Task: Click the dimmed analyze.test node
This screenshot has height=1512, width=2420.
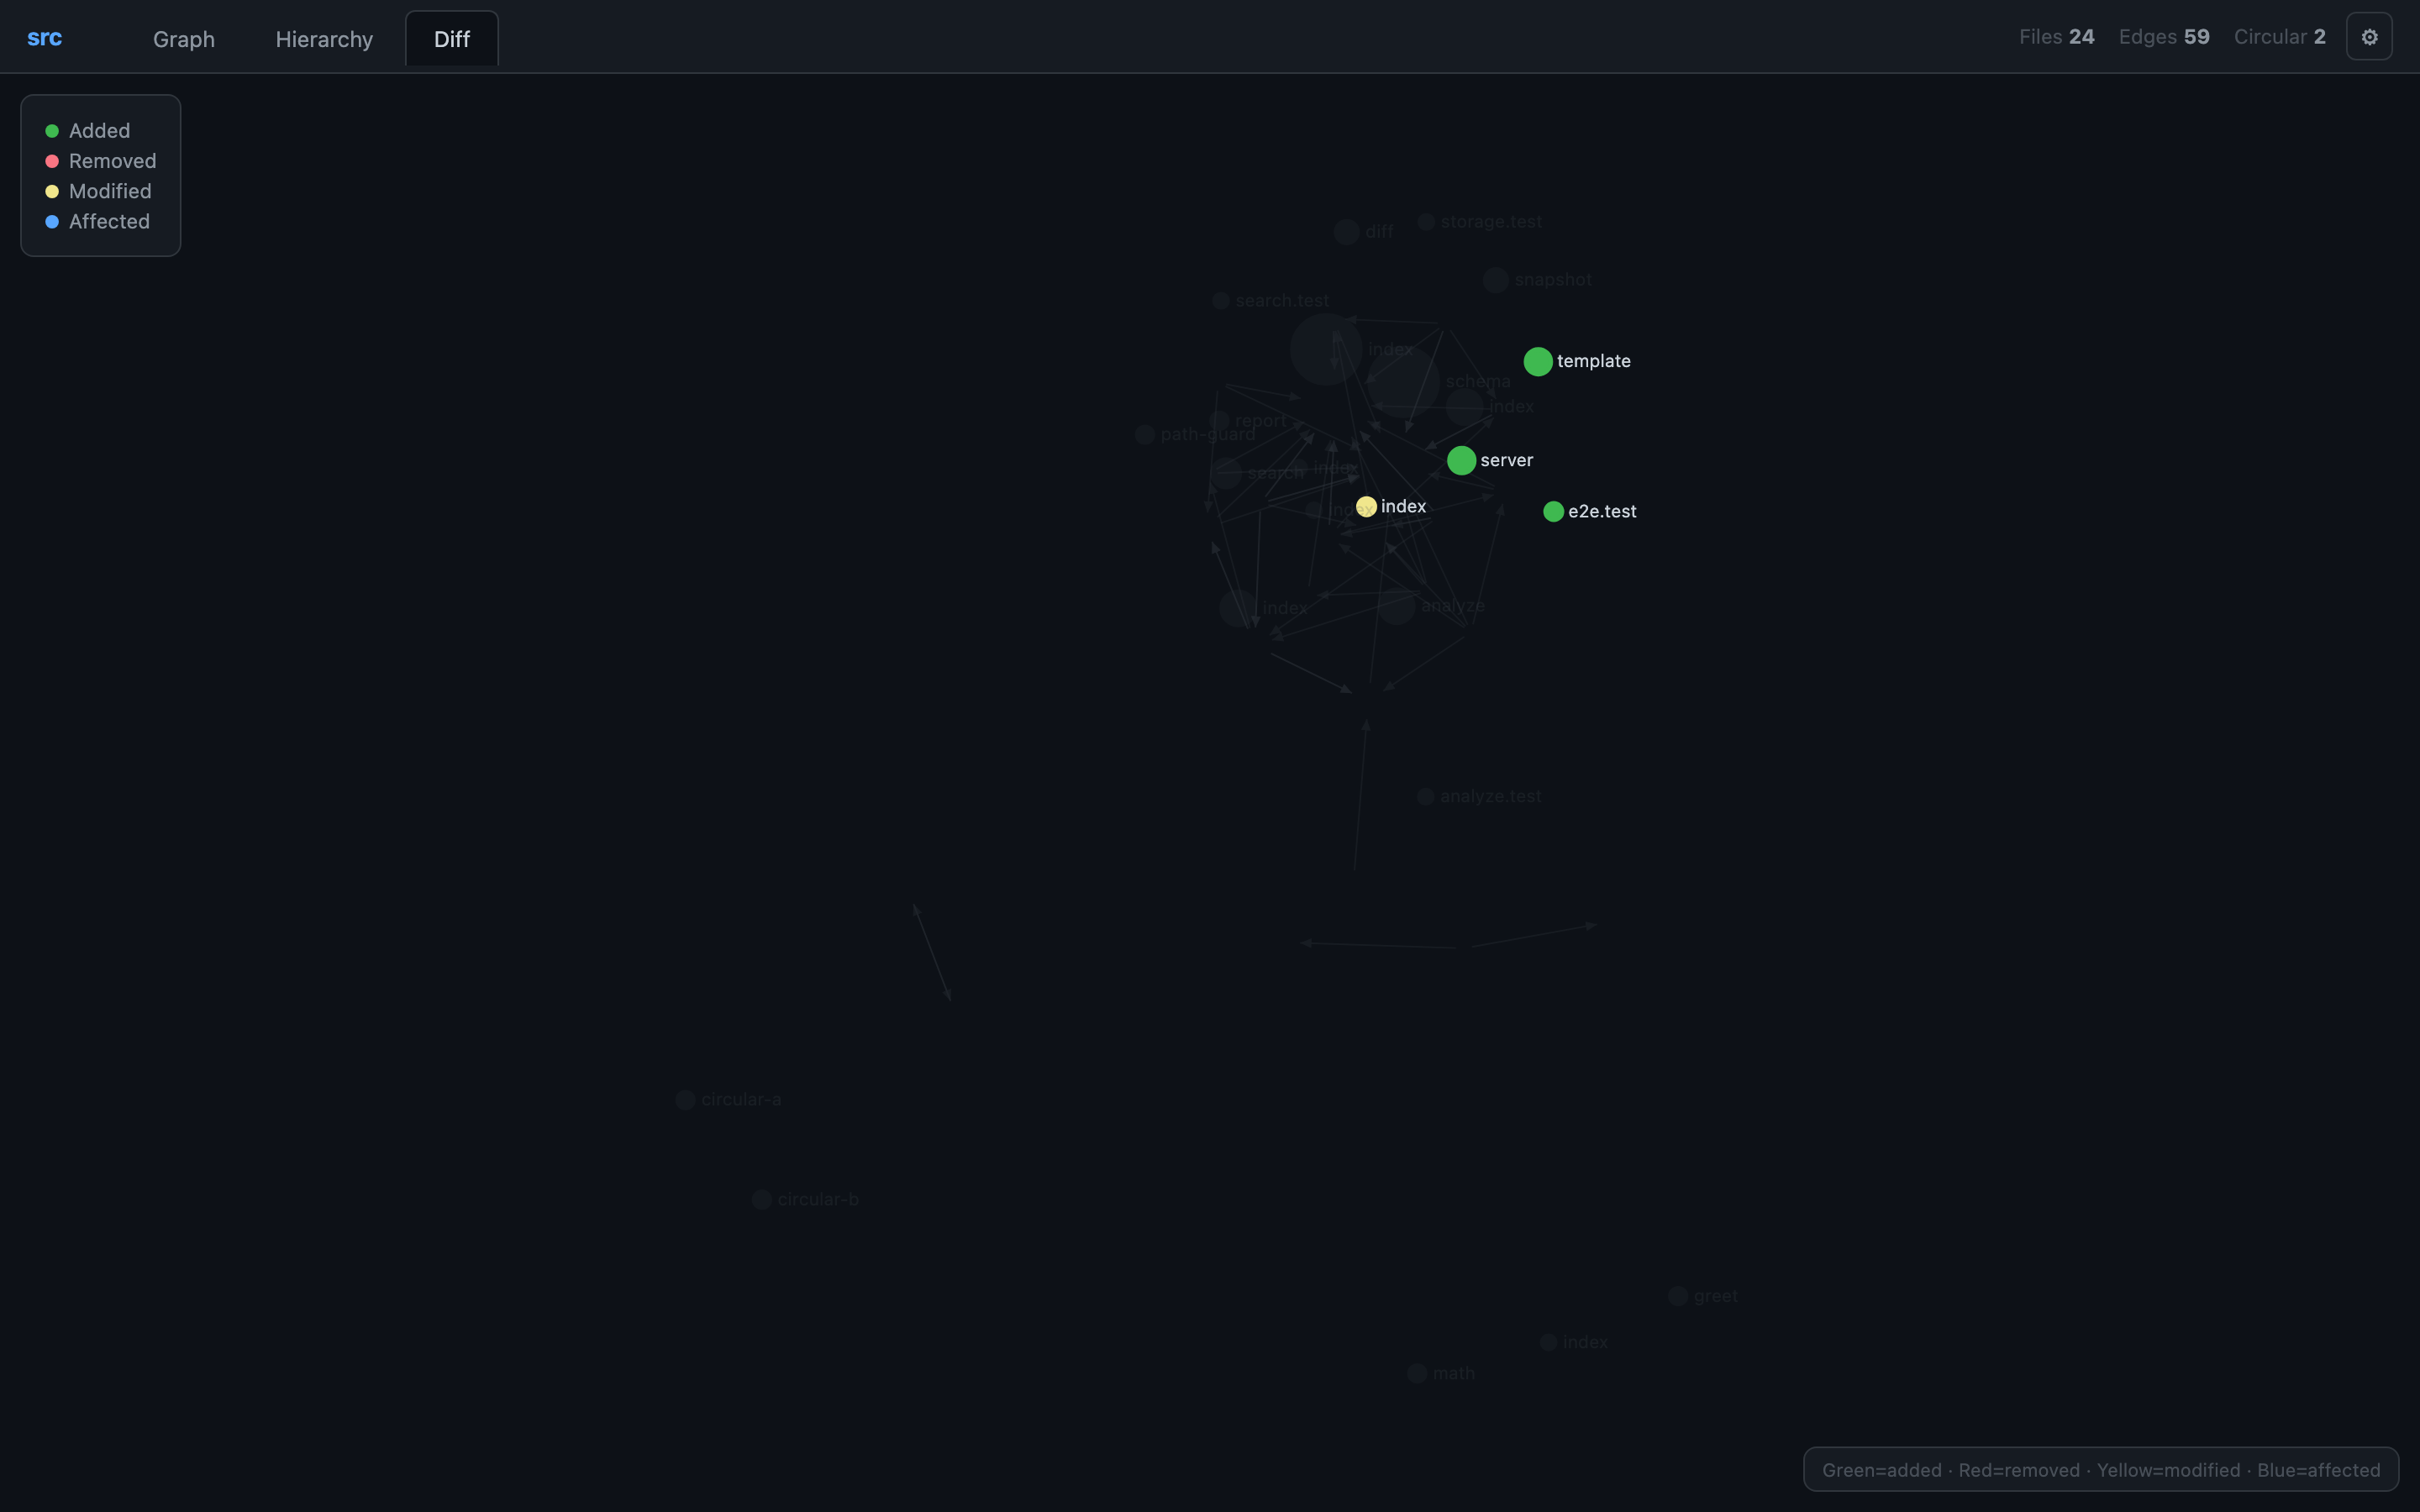Action: pos(1425,796)
